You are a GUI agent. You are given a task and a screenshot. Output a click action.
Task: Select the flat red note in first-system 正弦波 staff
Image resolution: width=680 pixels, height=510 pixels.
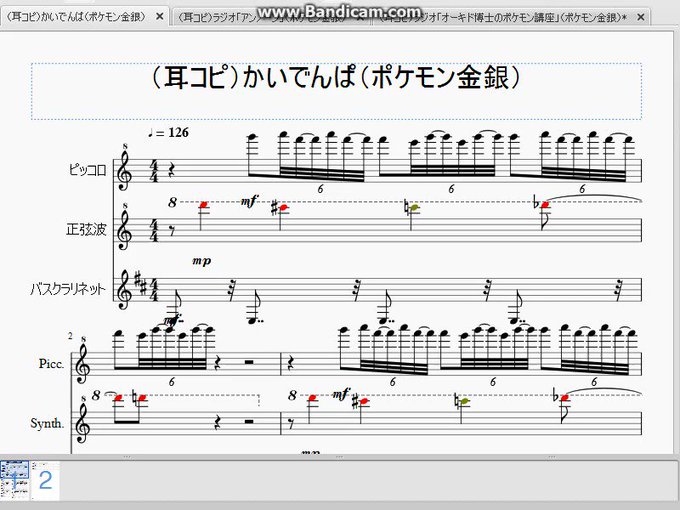[545, 204]
